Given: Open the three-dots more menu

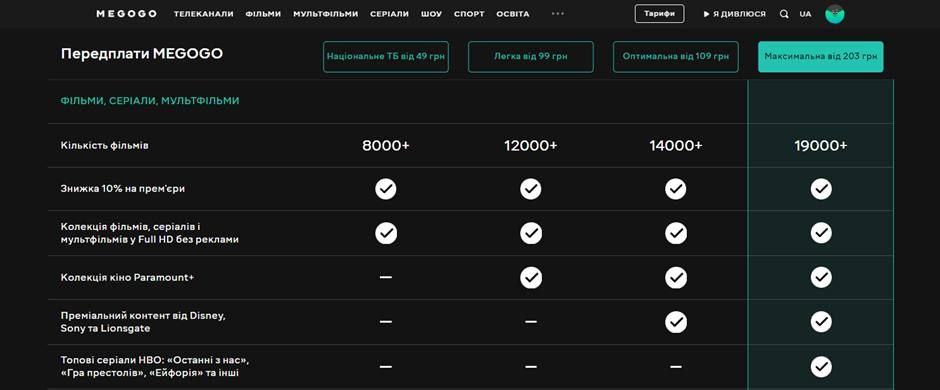Looking at the screenshot, I should 558,14.
